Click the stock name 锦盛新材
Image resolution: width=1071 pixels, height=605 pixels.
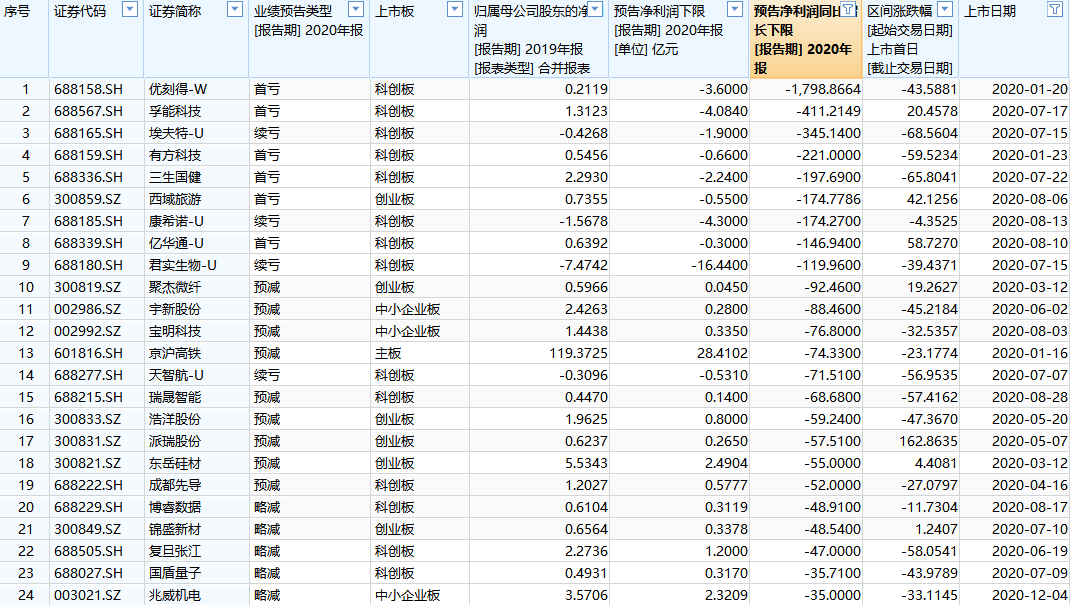pyautogui.click(x=175, y=529)
